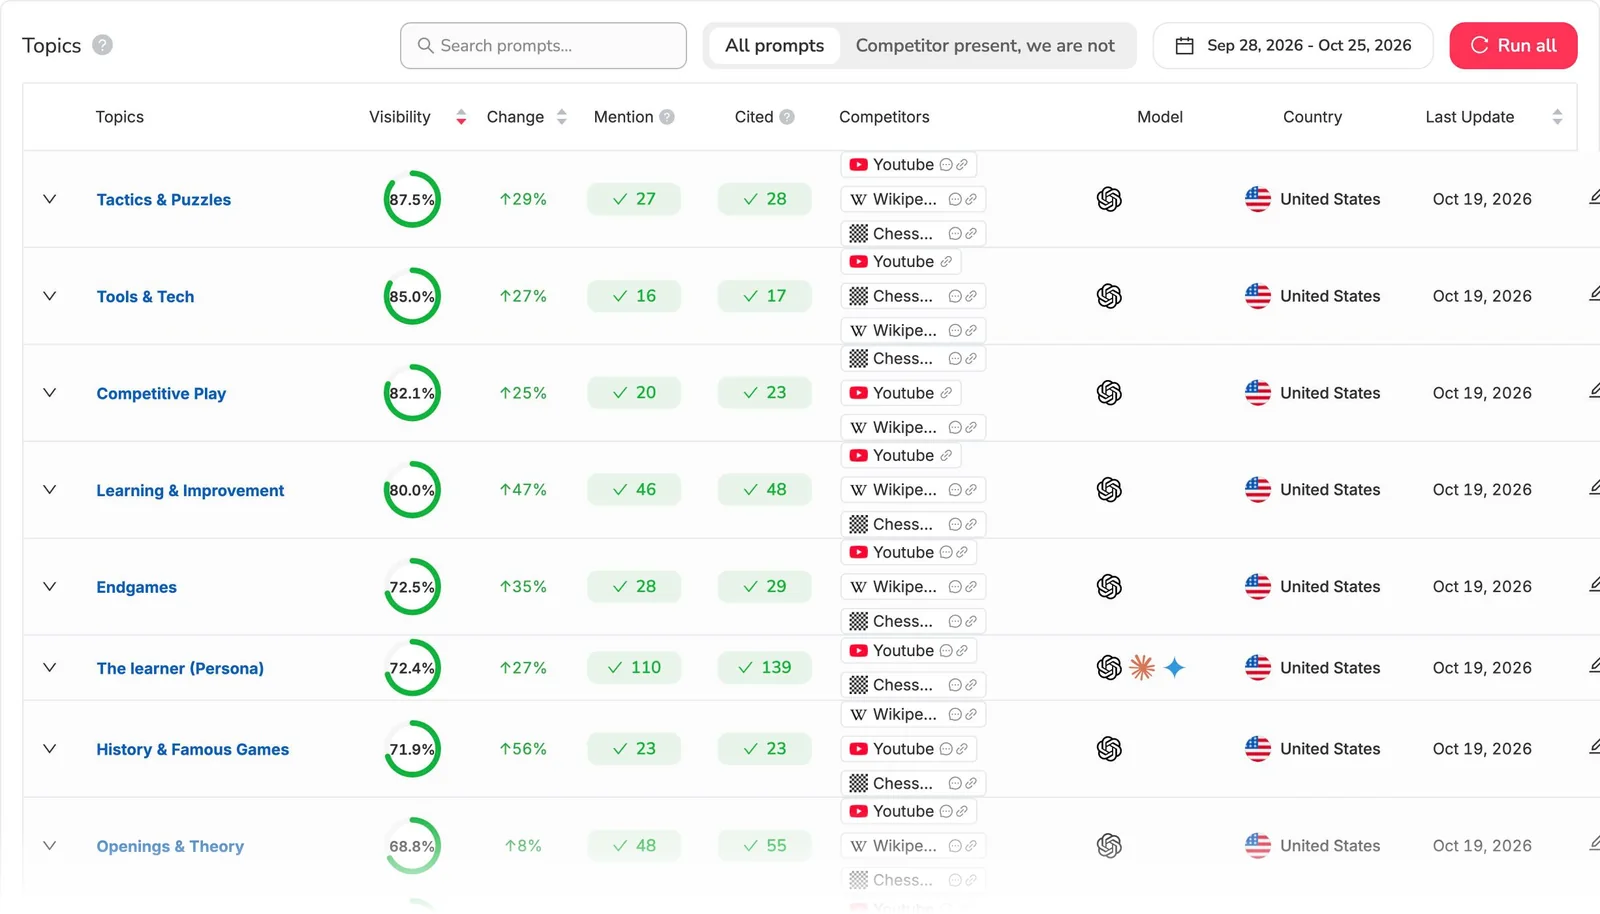
Task: Open the History & Famous Games link
Action: [192, 749]
